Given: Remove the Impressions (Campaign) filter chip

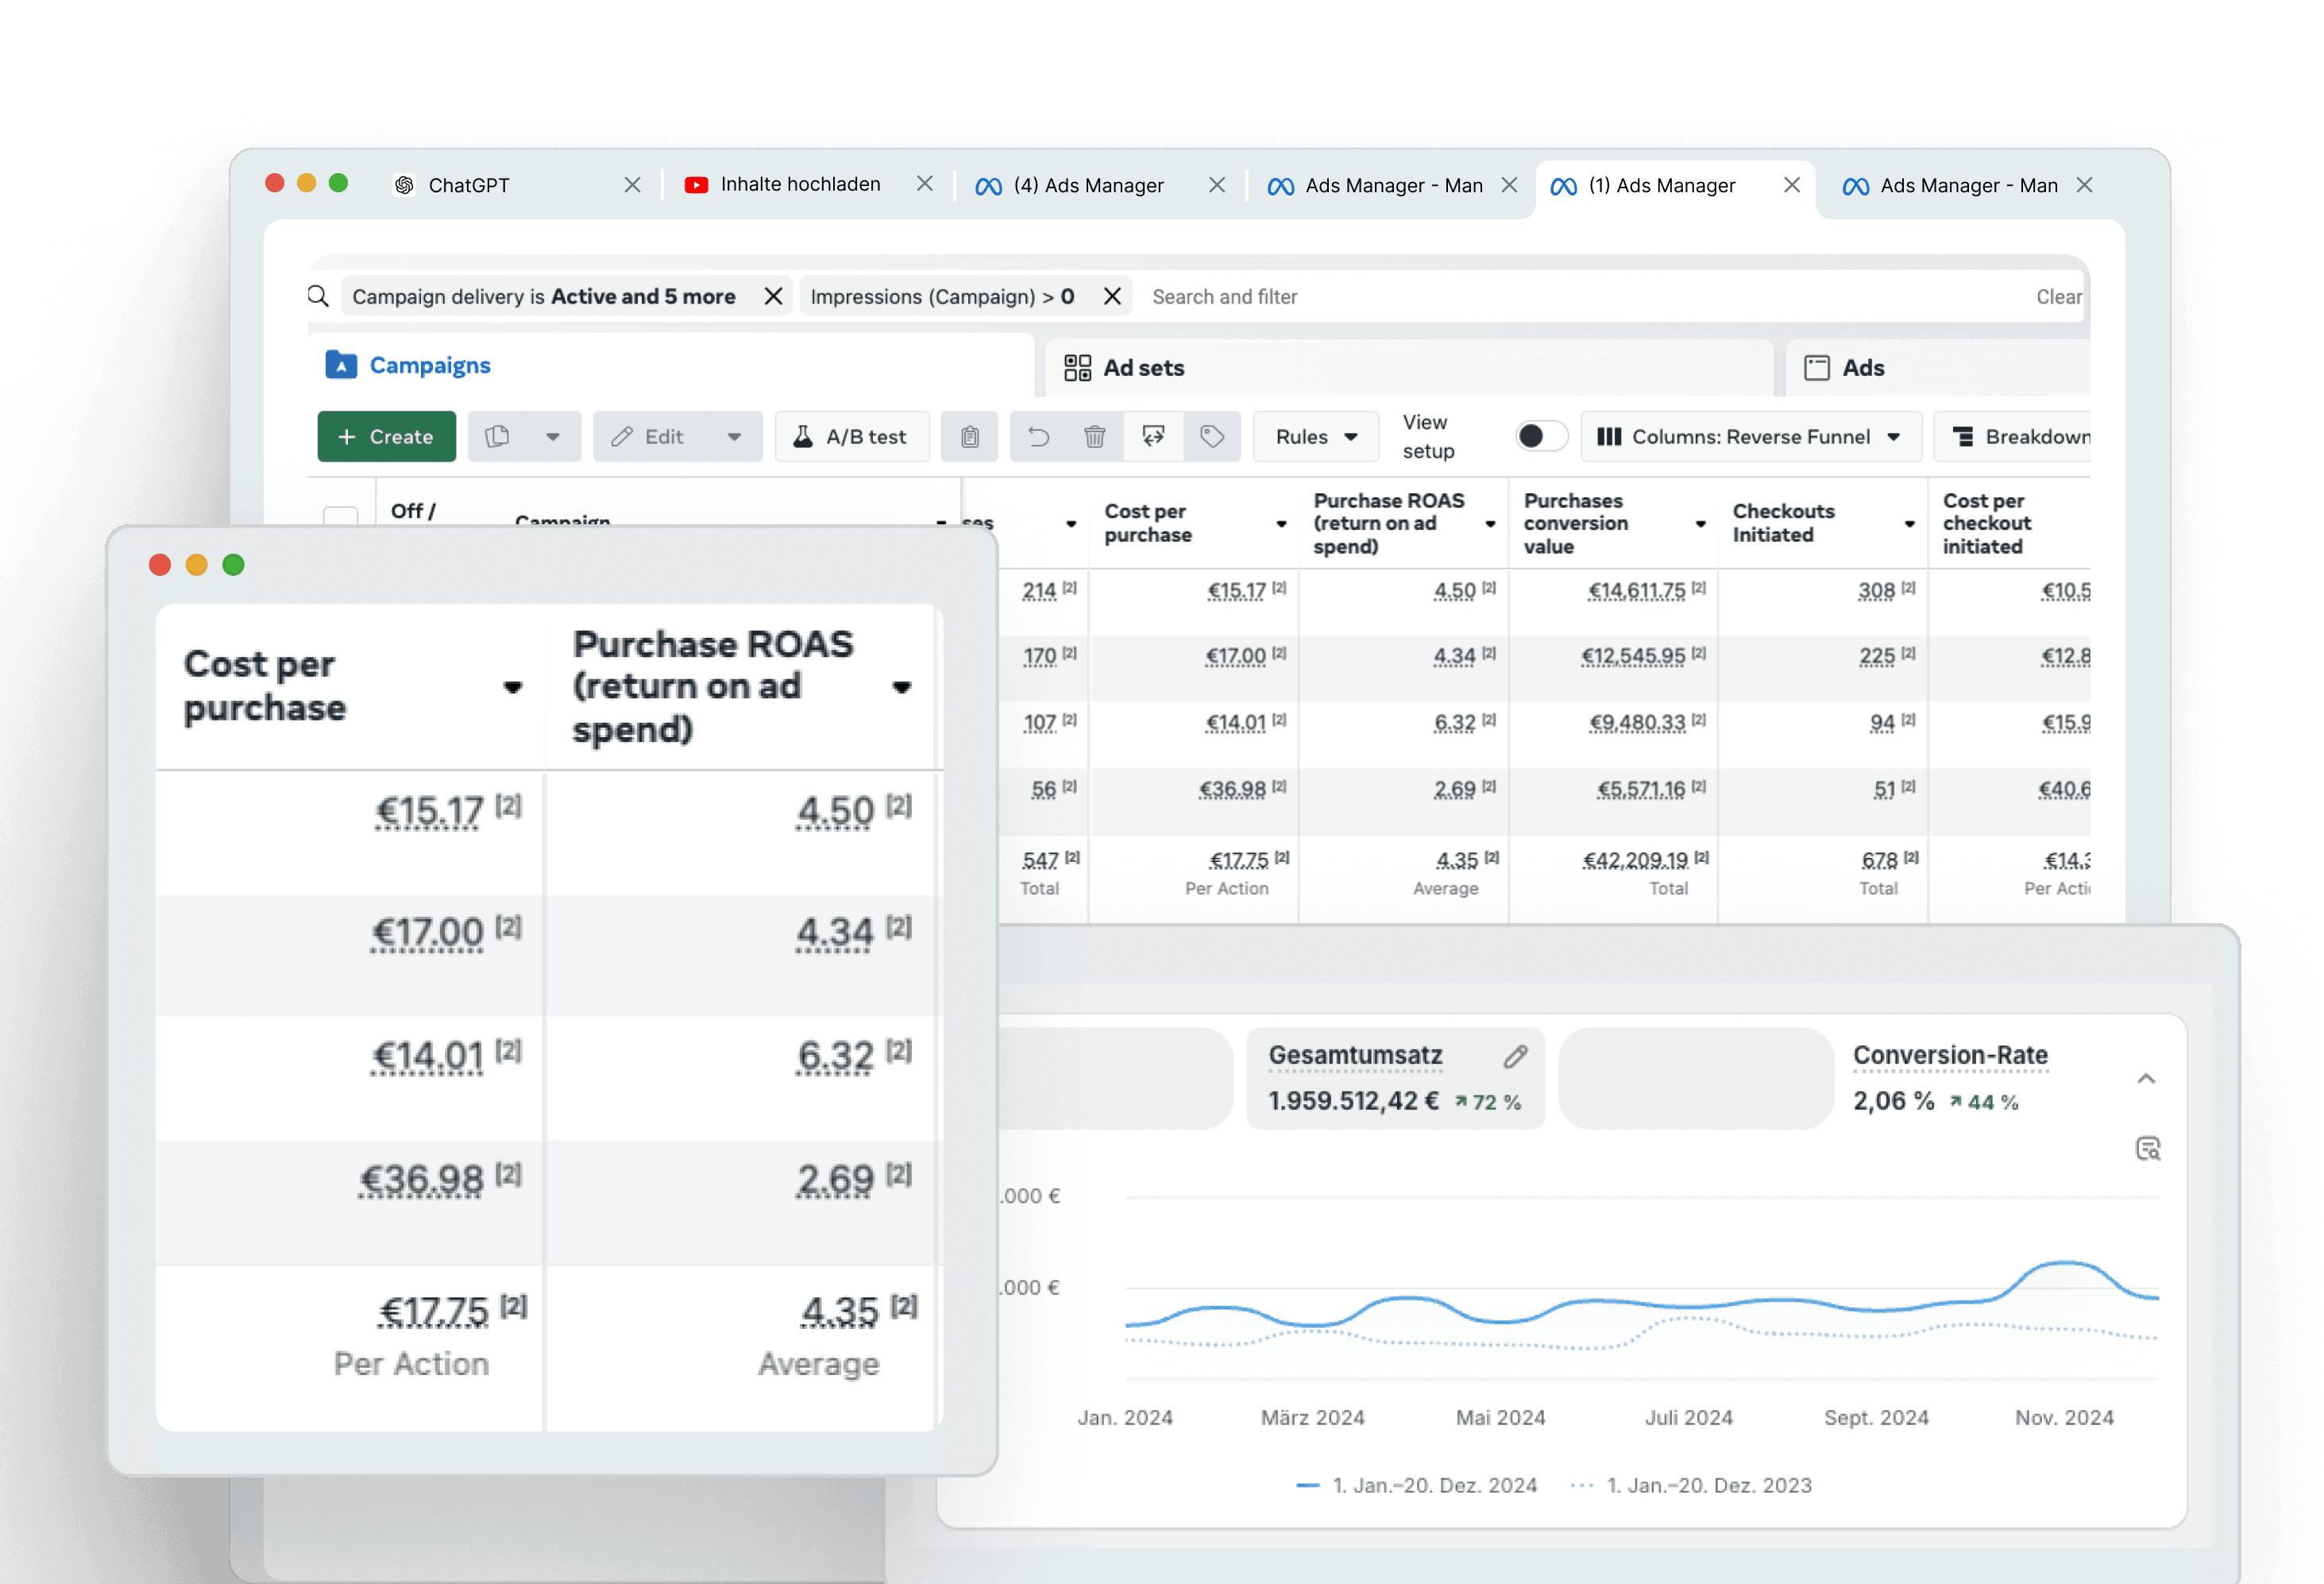Looking at the screenshot, I should [x=1112, y=296].
